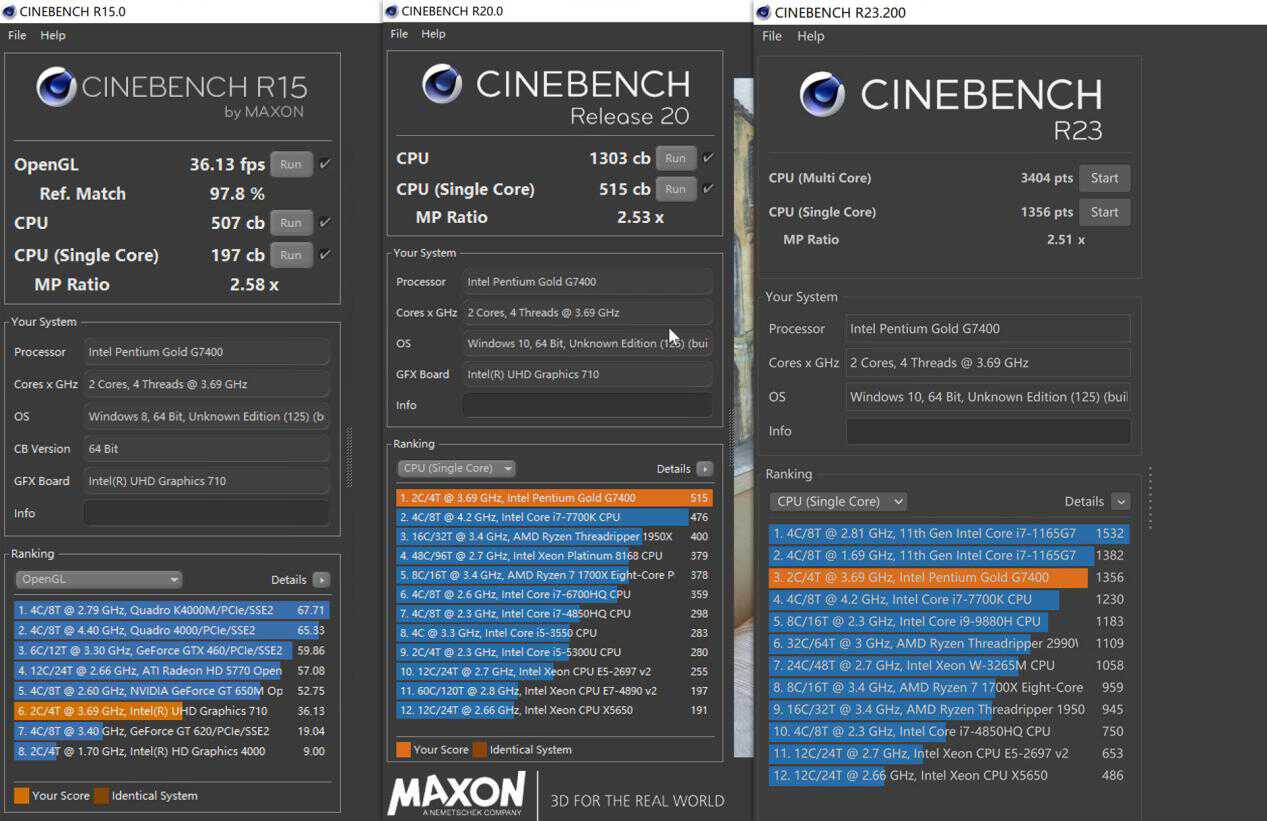Expand the R23 CPU (Single Core) ranking dropdown
The height and width of the screenshot is (821, 1267).
(x=838, y=502)
